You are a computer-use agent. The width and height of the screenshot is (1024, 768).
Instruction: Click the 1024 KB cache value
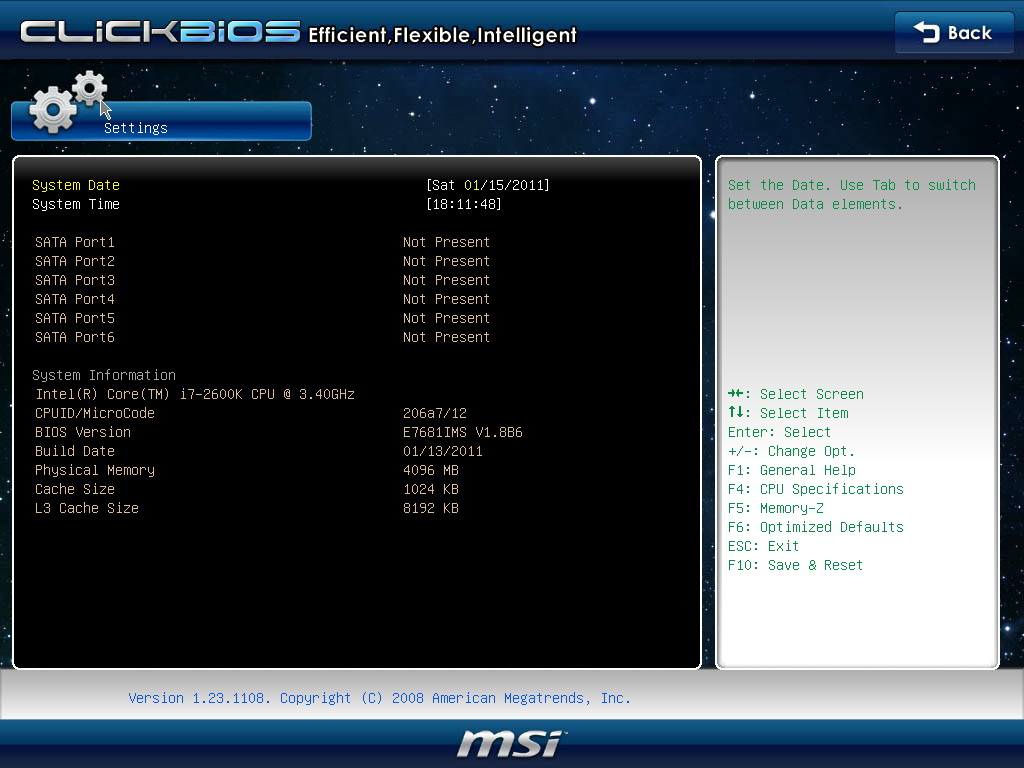[x=431, y=489]
